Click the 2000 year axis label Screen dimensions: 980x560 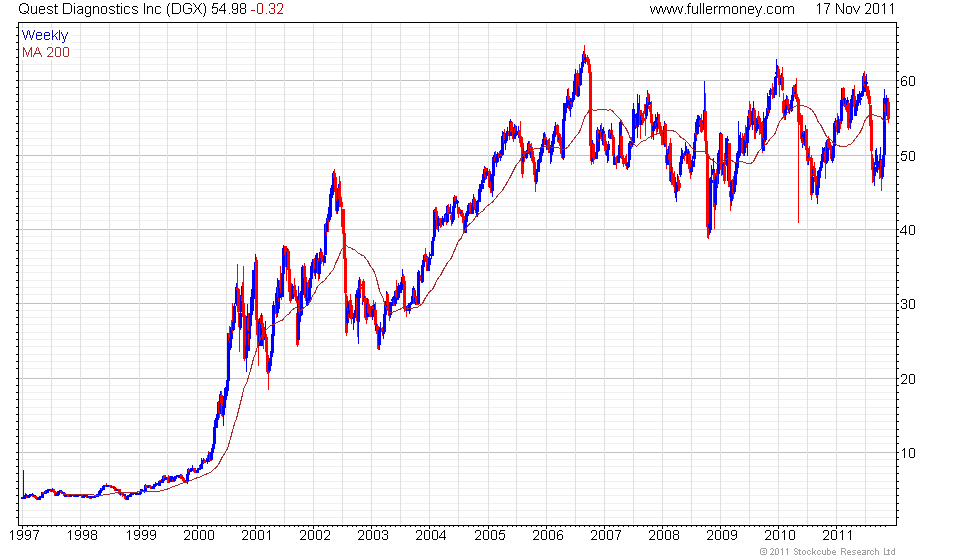point(199,535)
